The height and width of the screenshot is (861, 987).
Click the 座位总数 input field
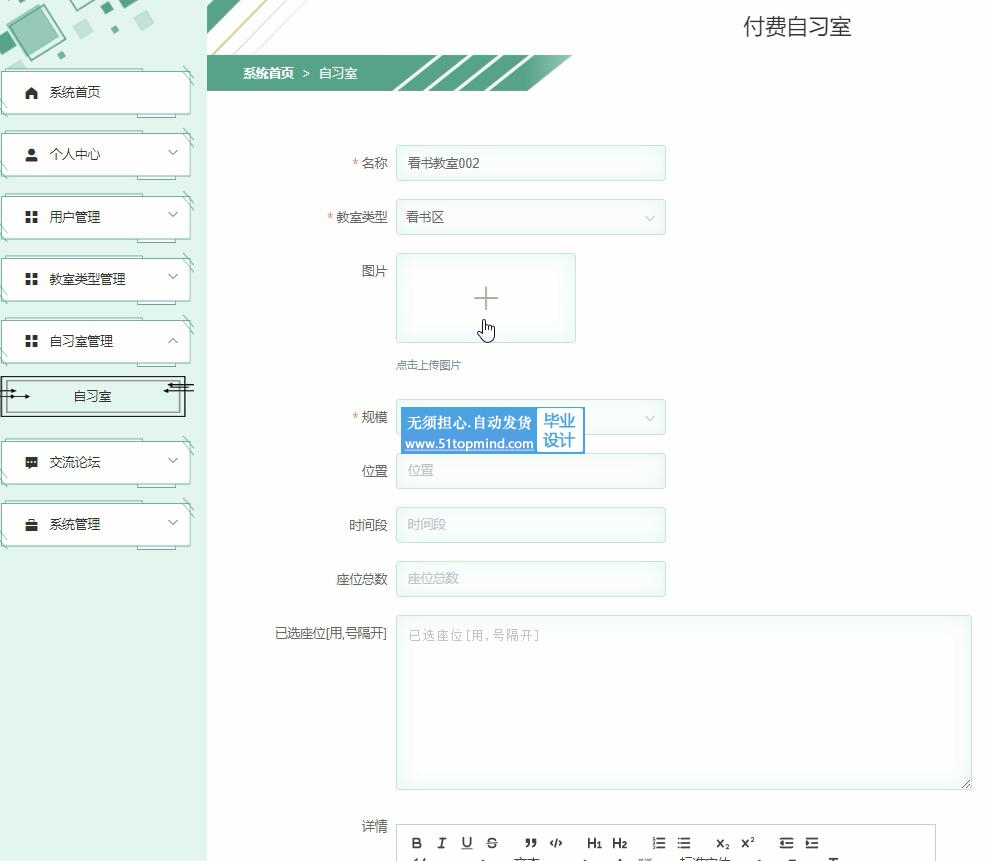pos(530,579)
